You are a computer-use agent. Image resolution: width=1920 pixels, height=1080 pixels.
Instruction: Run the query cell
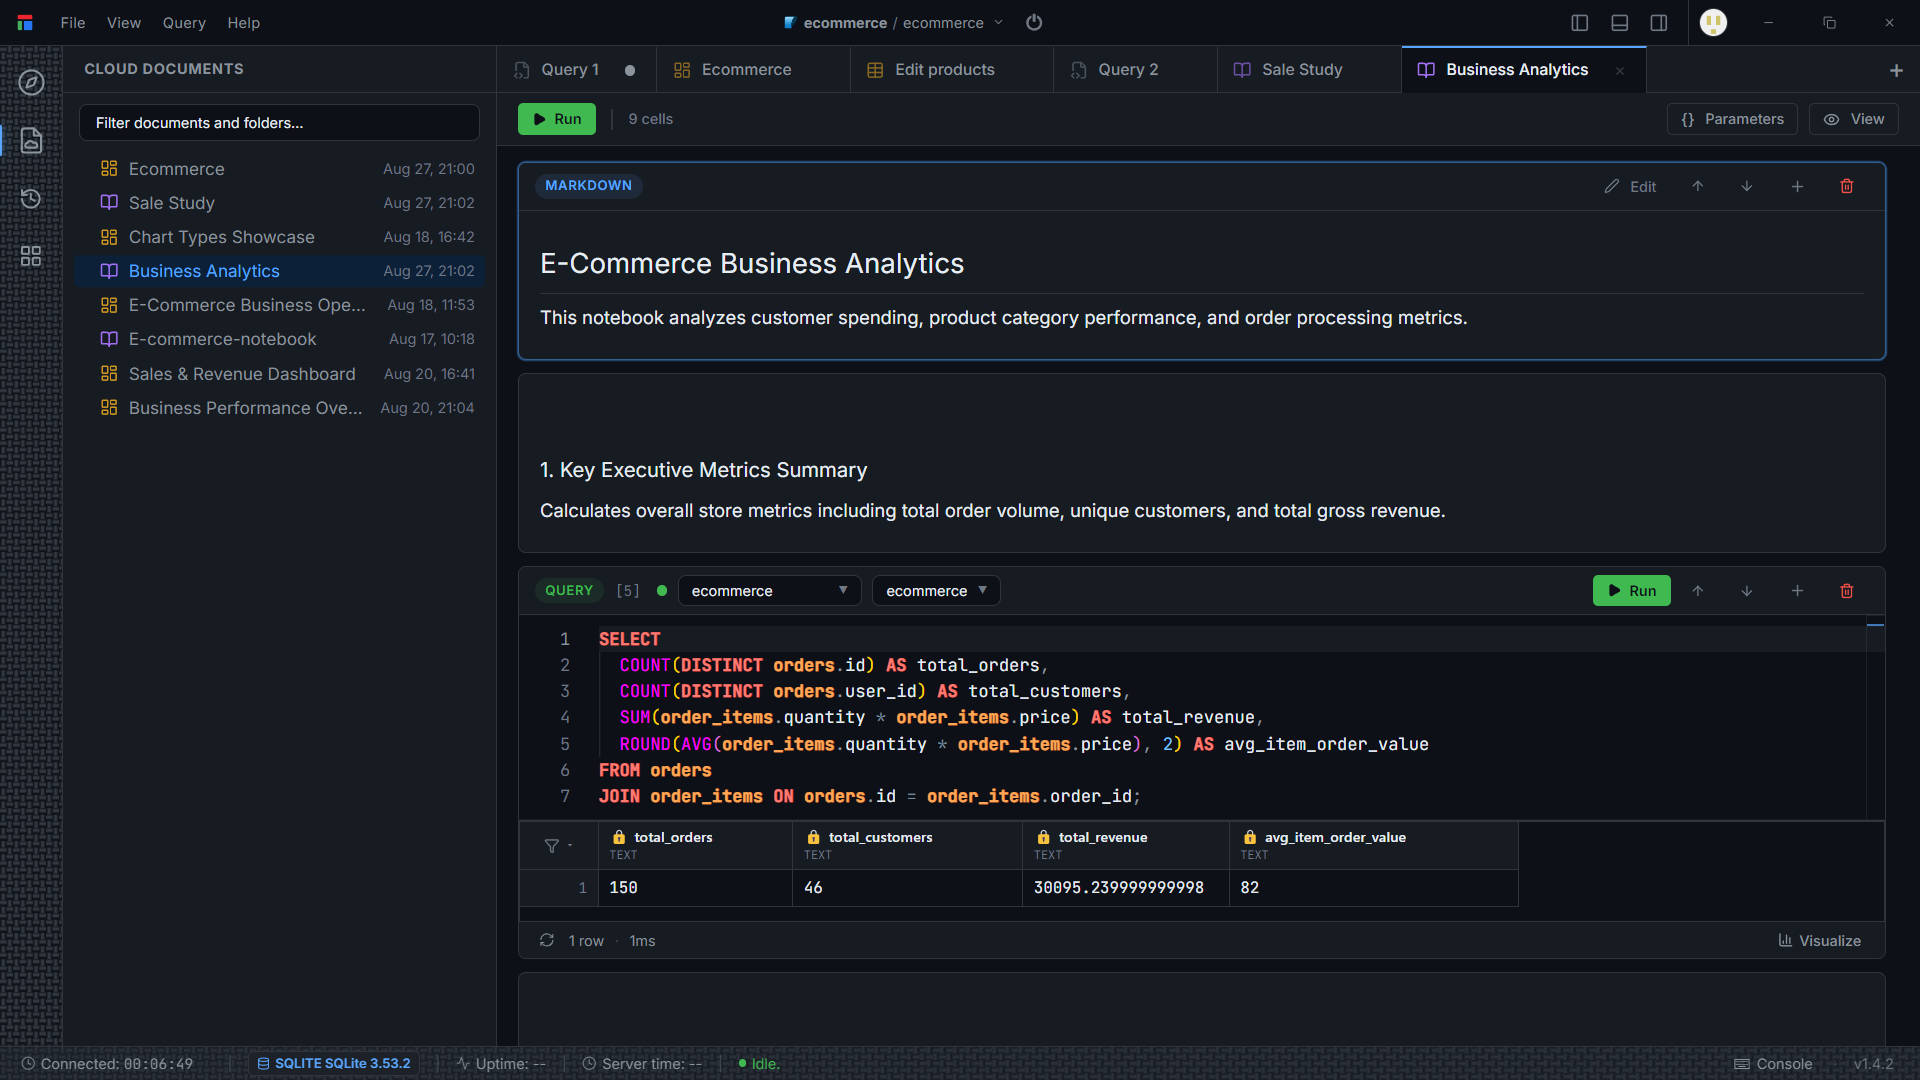(x=1632, y=591)
